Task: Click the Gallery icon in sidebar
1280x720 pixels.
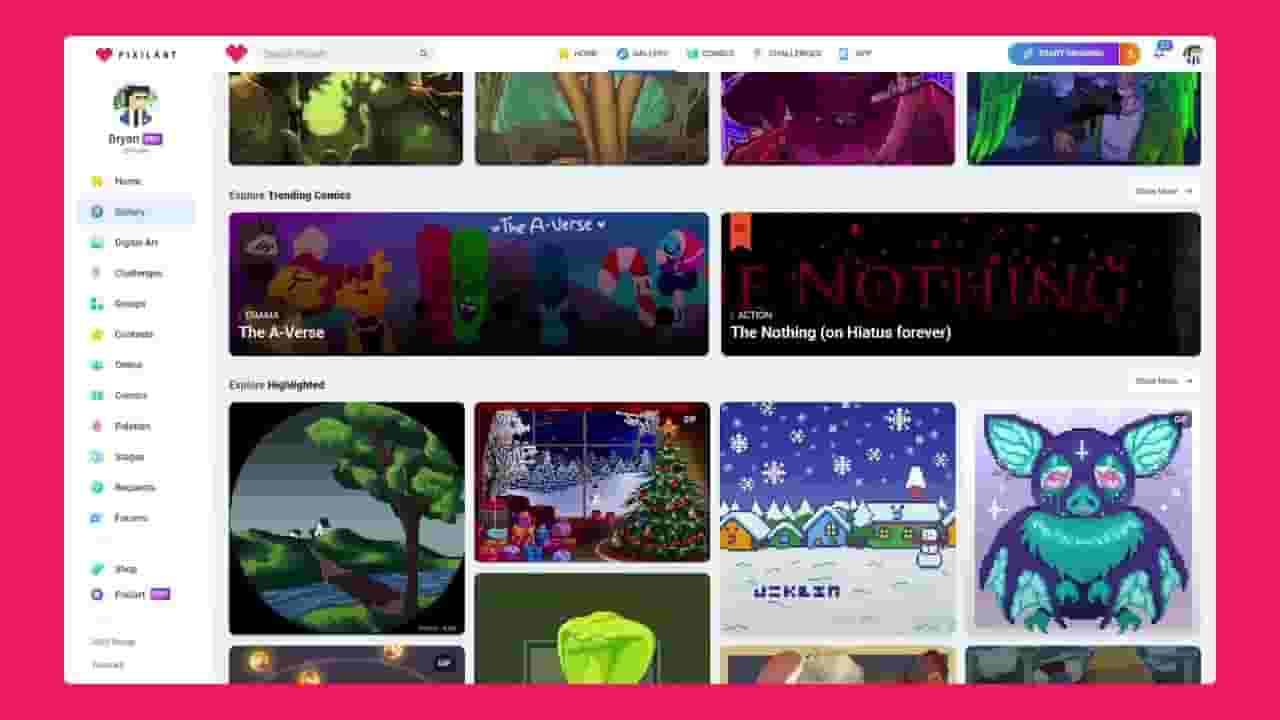Action: tap(97, 212)
